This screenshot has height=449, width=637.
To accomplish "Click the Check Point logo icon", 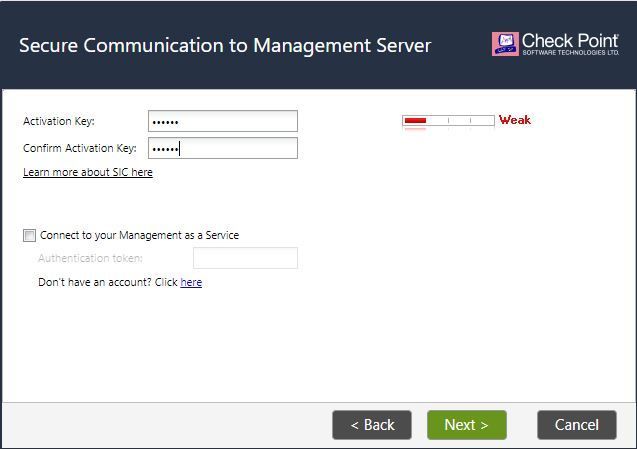I will coord(505,43).
